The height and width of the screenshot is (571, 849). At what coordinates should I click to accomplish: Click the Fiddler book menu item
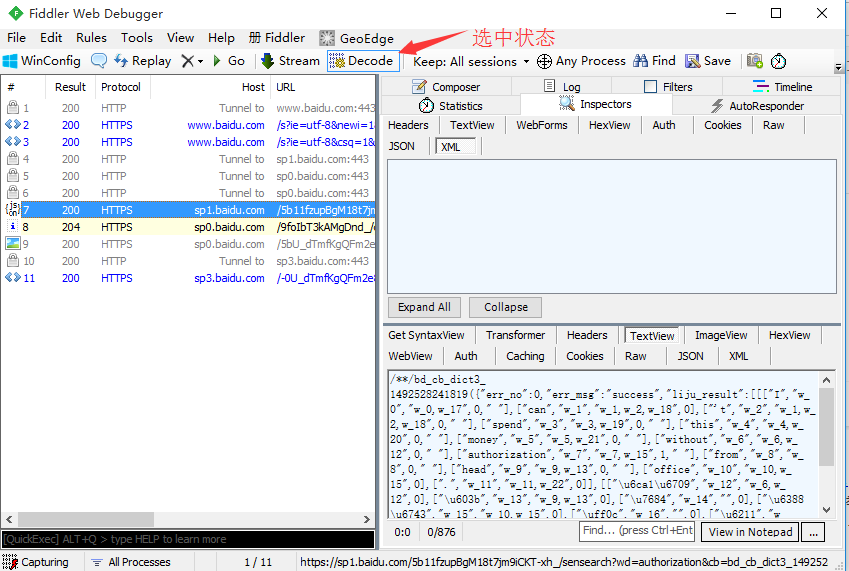(x=277, y=38)
